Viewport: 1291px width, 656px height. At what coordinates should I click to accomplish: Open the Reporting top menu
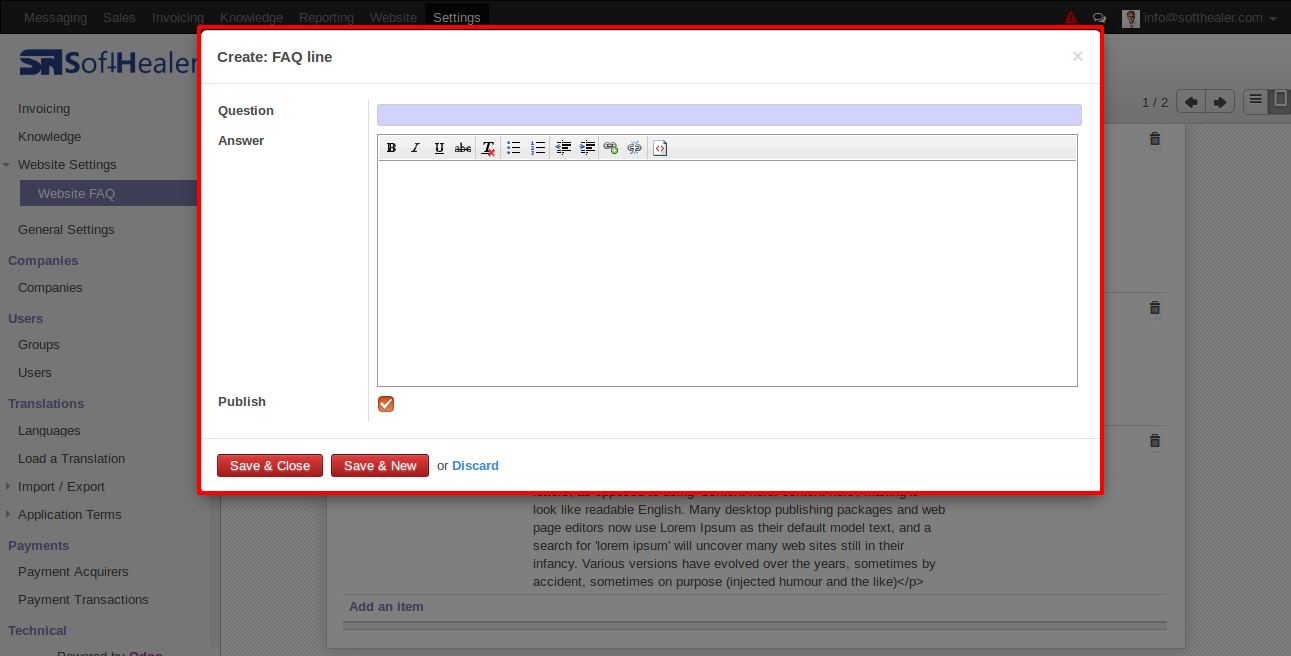point(326,17)
